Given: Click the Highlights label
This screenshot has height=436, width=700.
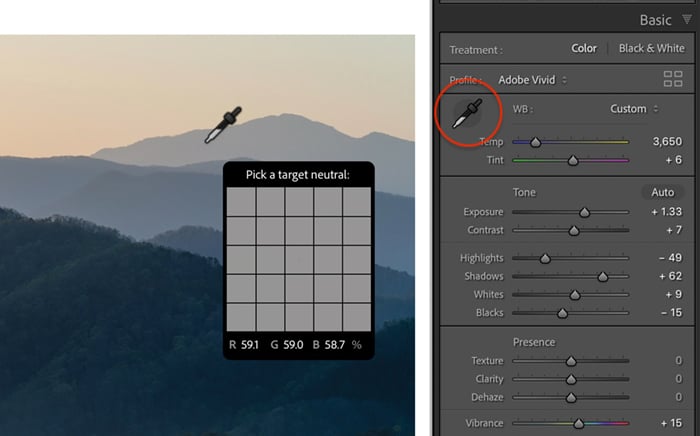Looking at the screenshot, I should [481, 258].
